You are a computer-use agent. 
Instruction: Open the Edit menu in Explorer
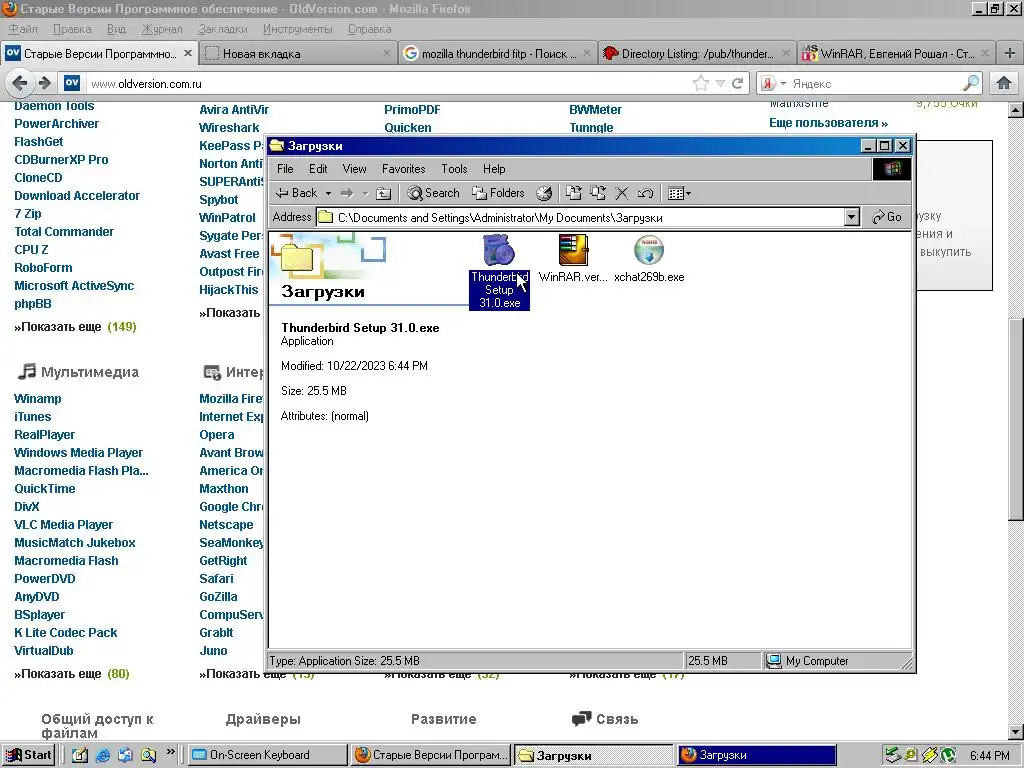coord(318,169)
